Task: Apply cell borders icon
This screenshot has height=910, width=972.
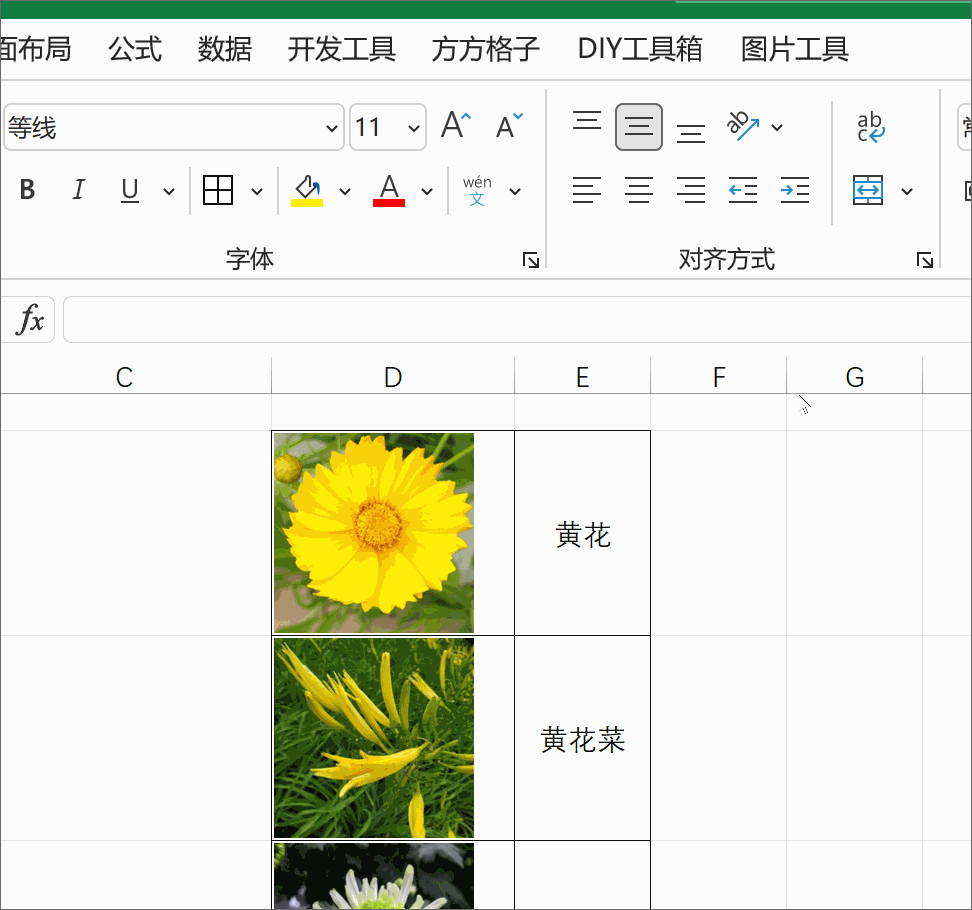Action: pyautogui.click(x=218, y=190)
